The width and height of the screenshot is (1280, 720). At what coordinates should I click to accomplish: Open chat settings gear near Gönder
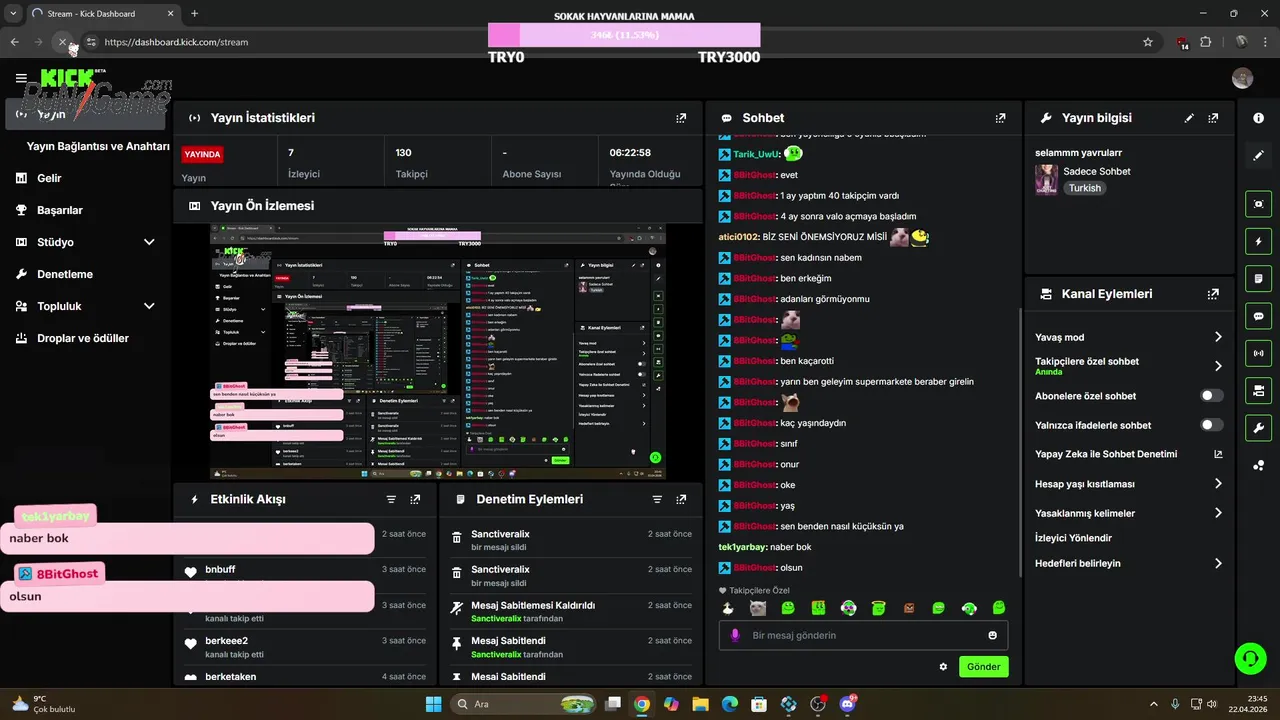pyautogui.click(x=943, y=666)
